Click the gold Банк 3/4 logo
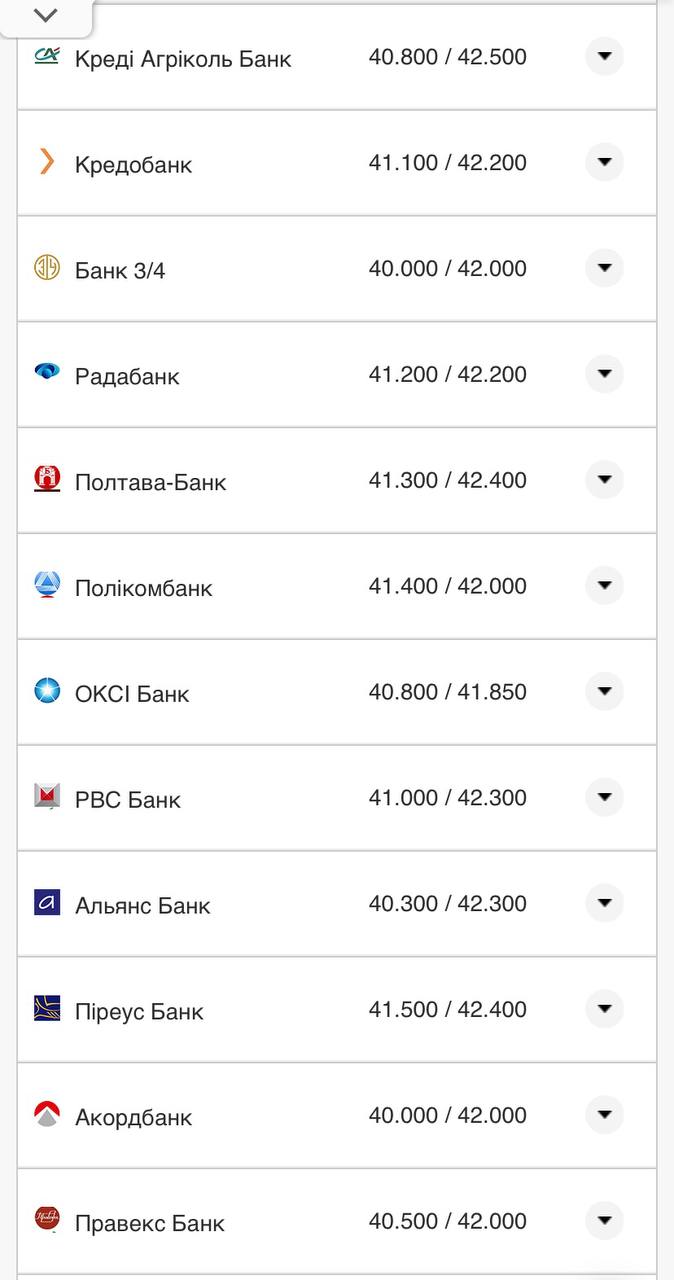Screen dimensions: 674x1280 click(47, 268)
